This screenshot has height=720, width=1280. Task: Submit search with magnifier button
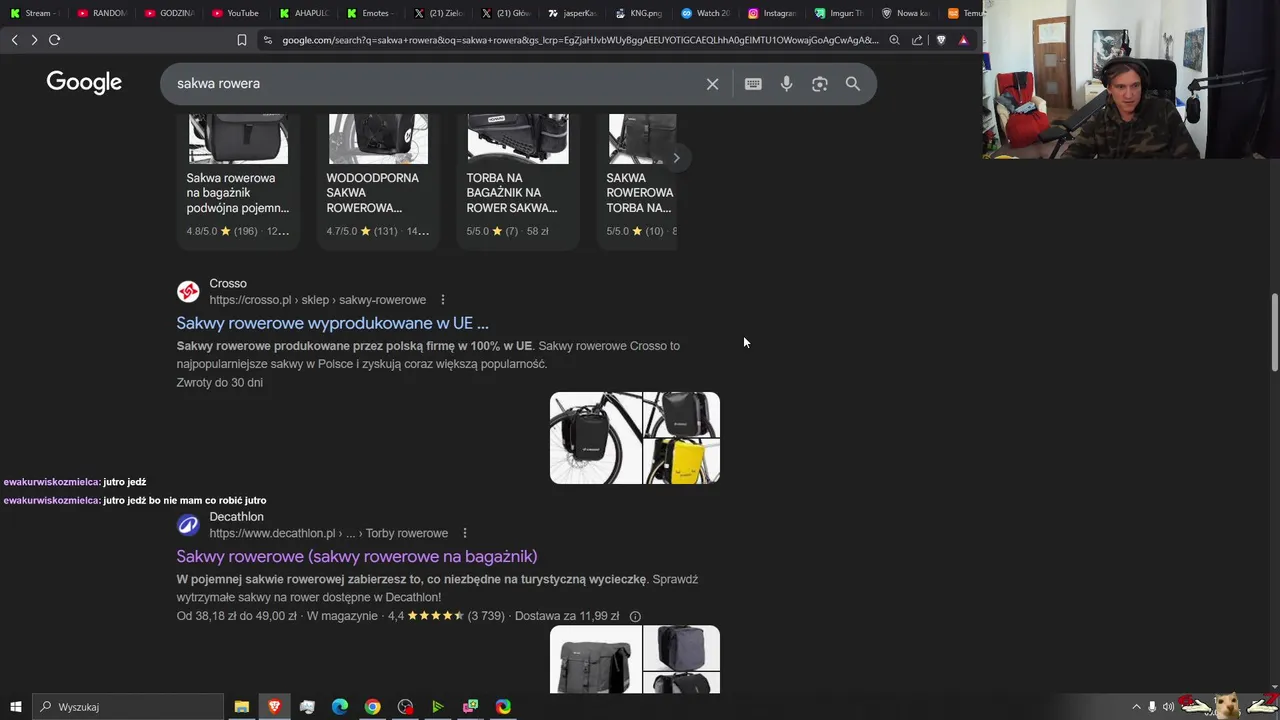pyautogui.click(x=853, y=84)
